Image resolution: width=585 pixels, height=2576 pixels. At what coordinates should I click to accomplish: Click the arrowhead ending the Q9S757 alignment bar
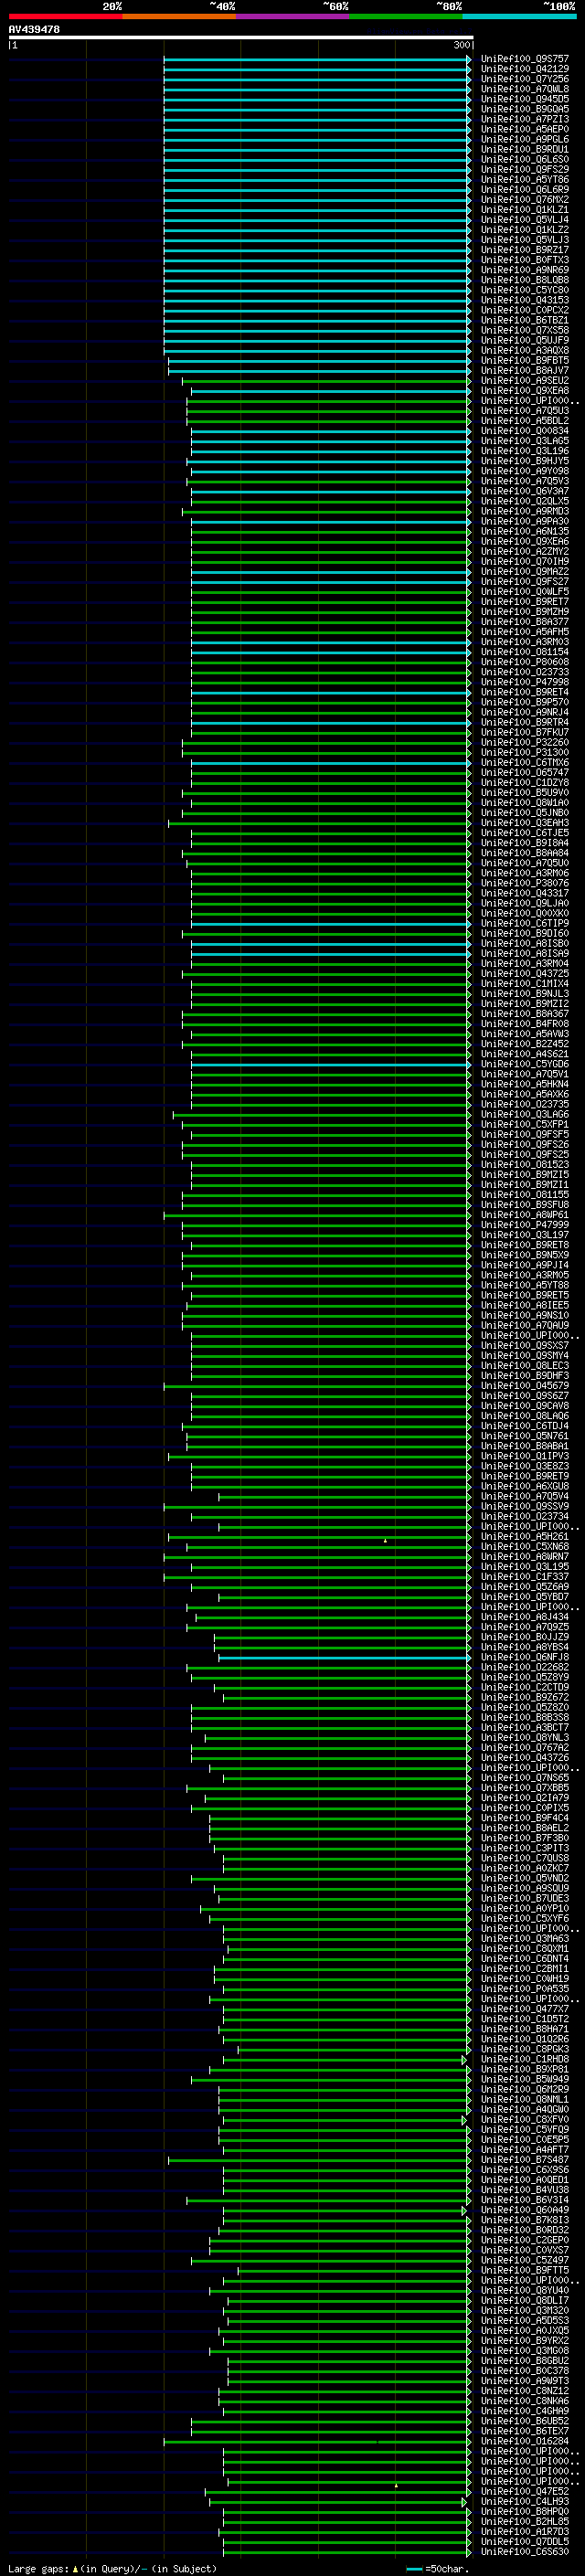[469, 59]
